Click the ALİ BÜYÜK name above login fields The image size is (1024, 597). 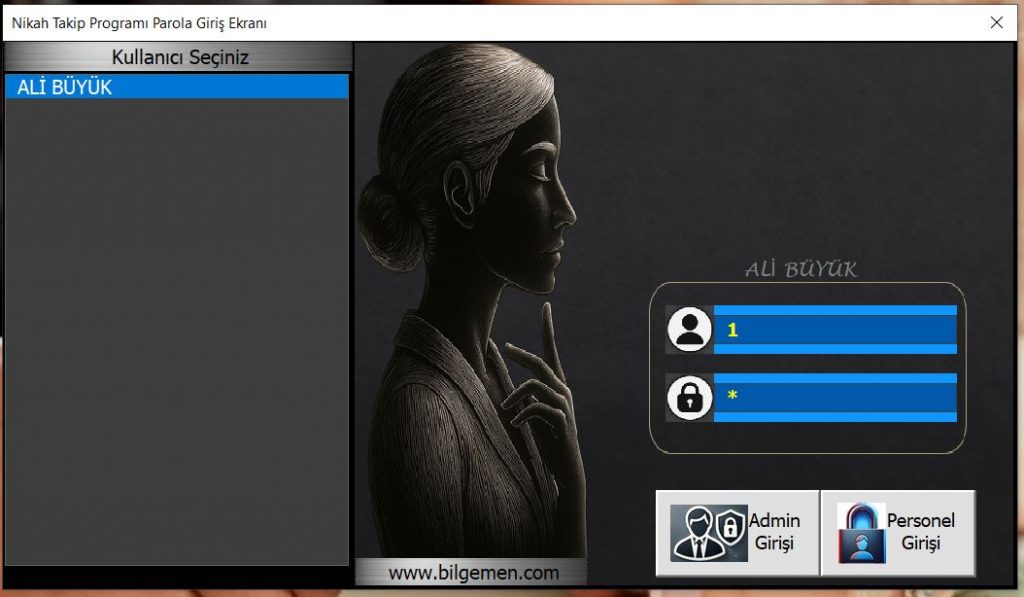[800, 269]
